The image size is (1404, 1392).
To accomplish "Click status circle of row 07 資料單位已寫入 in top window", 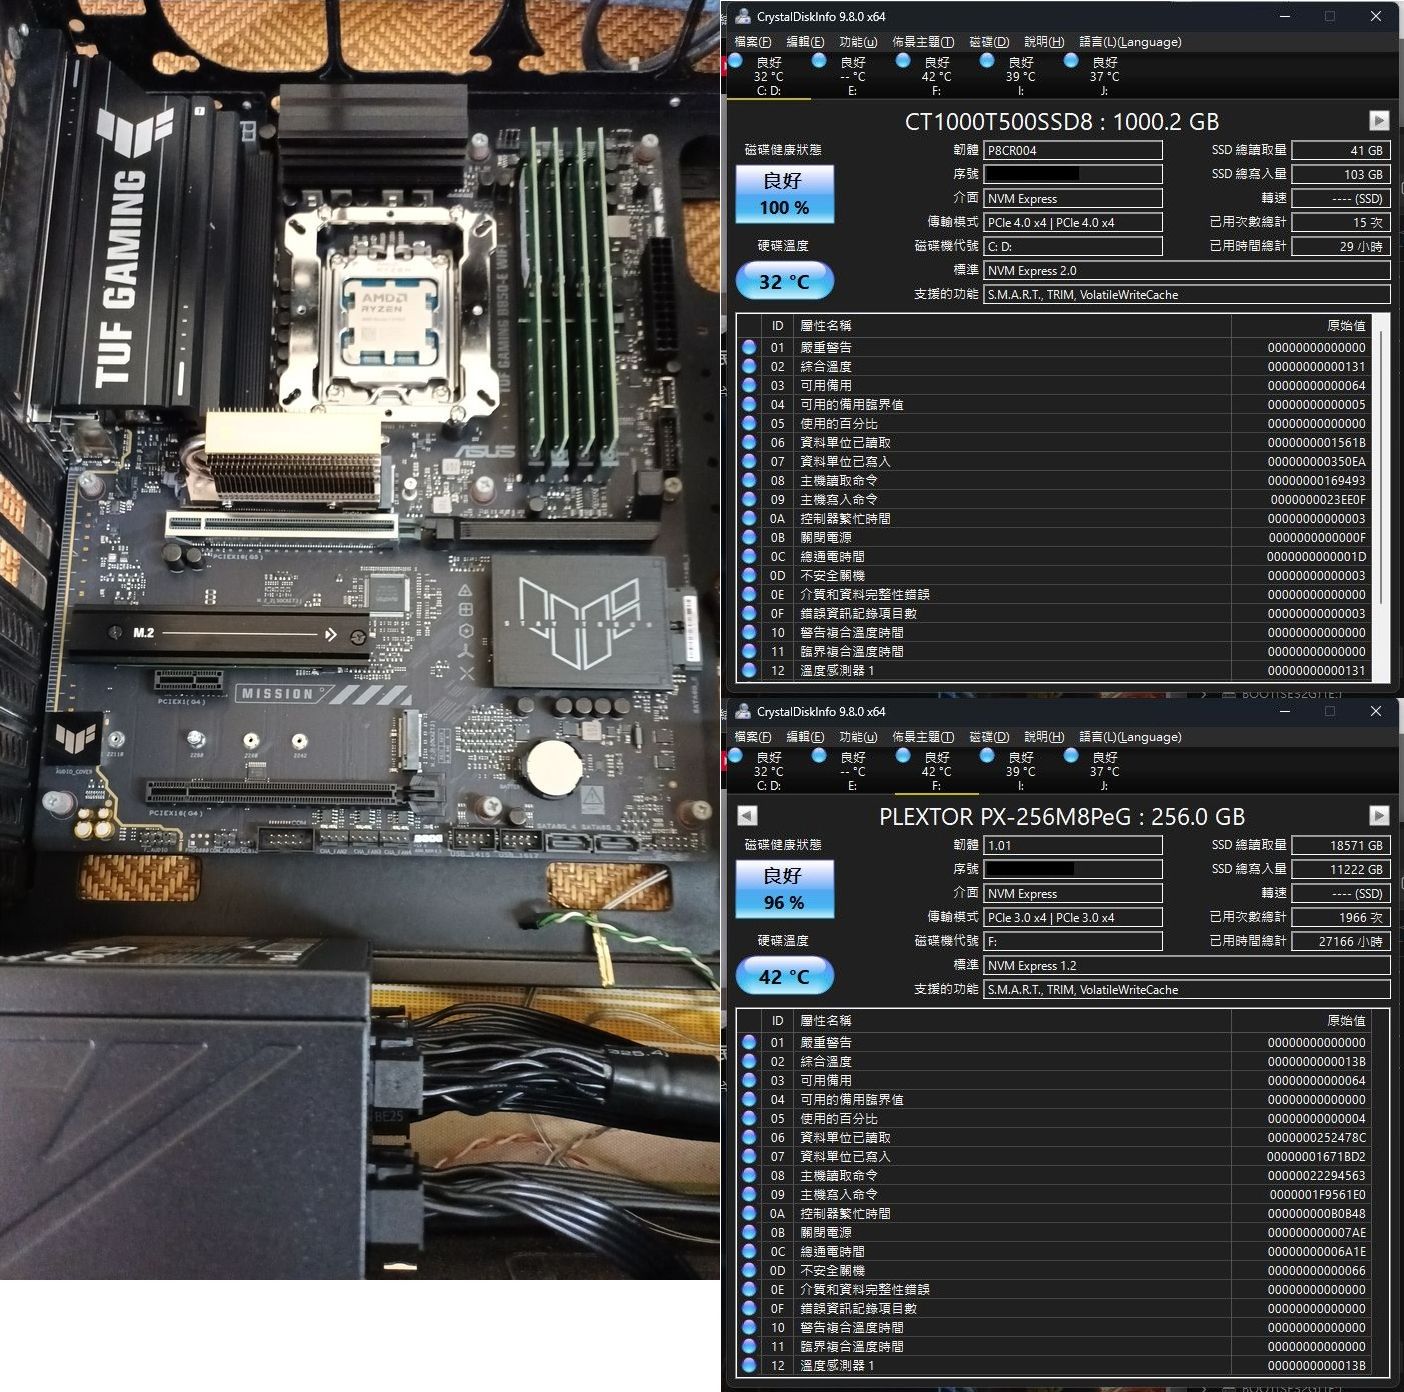I will (x=749, y=461).
